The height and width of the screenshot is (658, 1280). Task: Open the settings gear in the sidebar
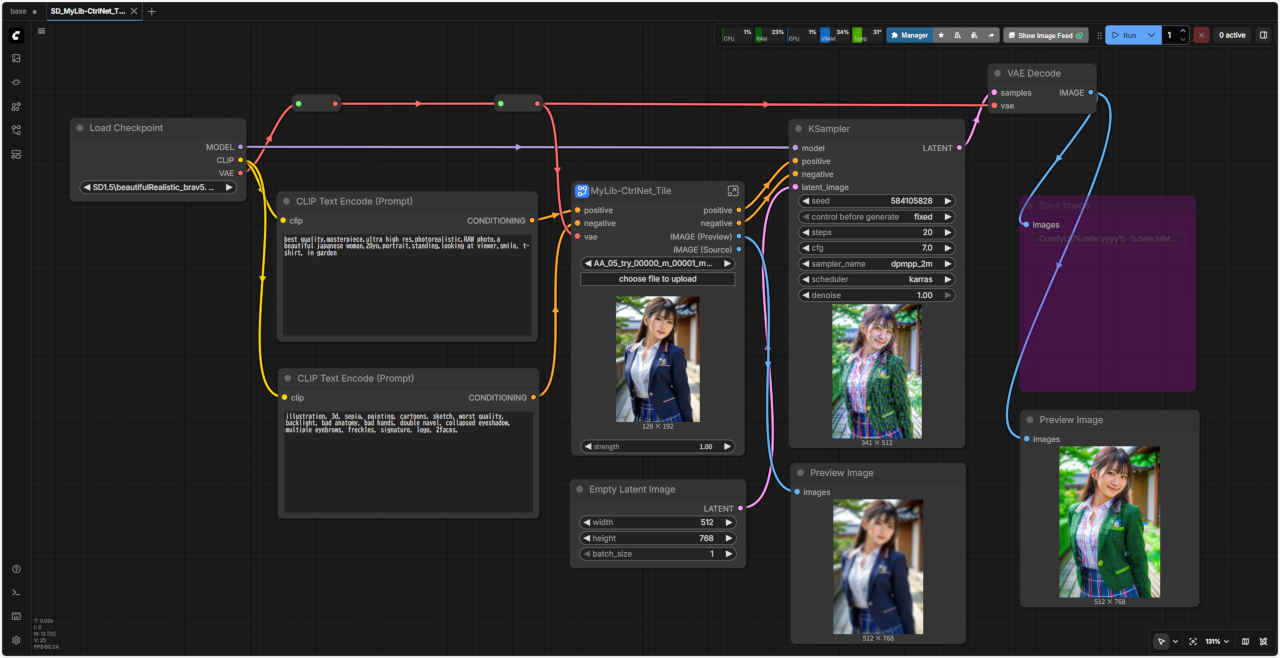click(x=16, y=640)
